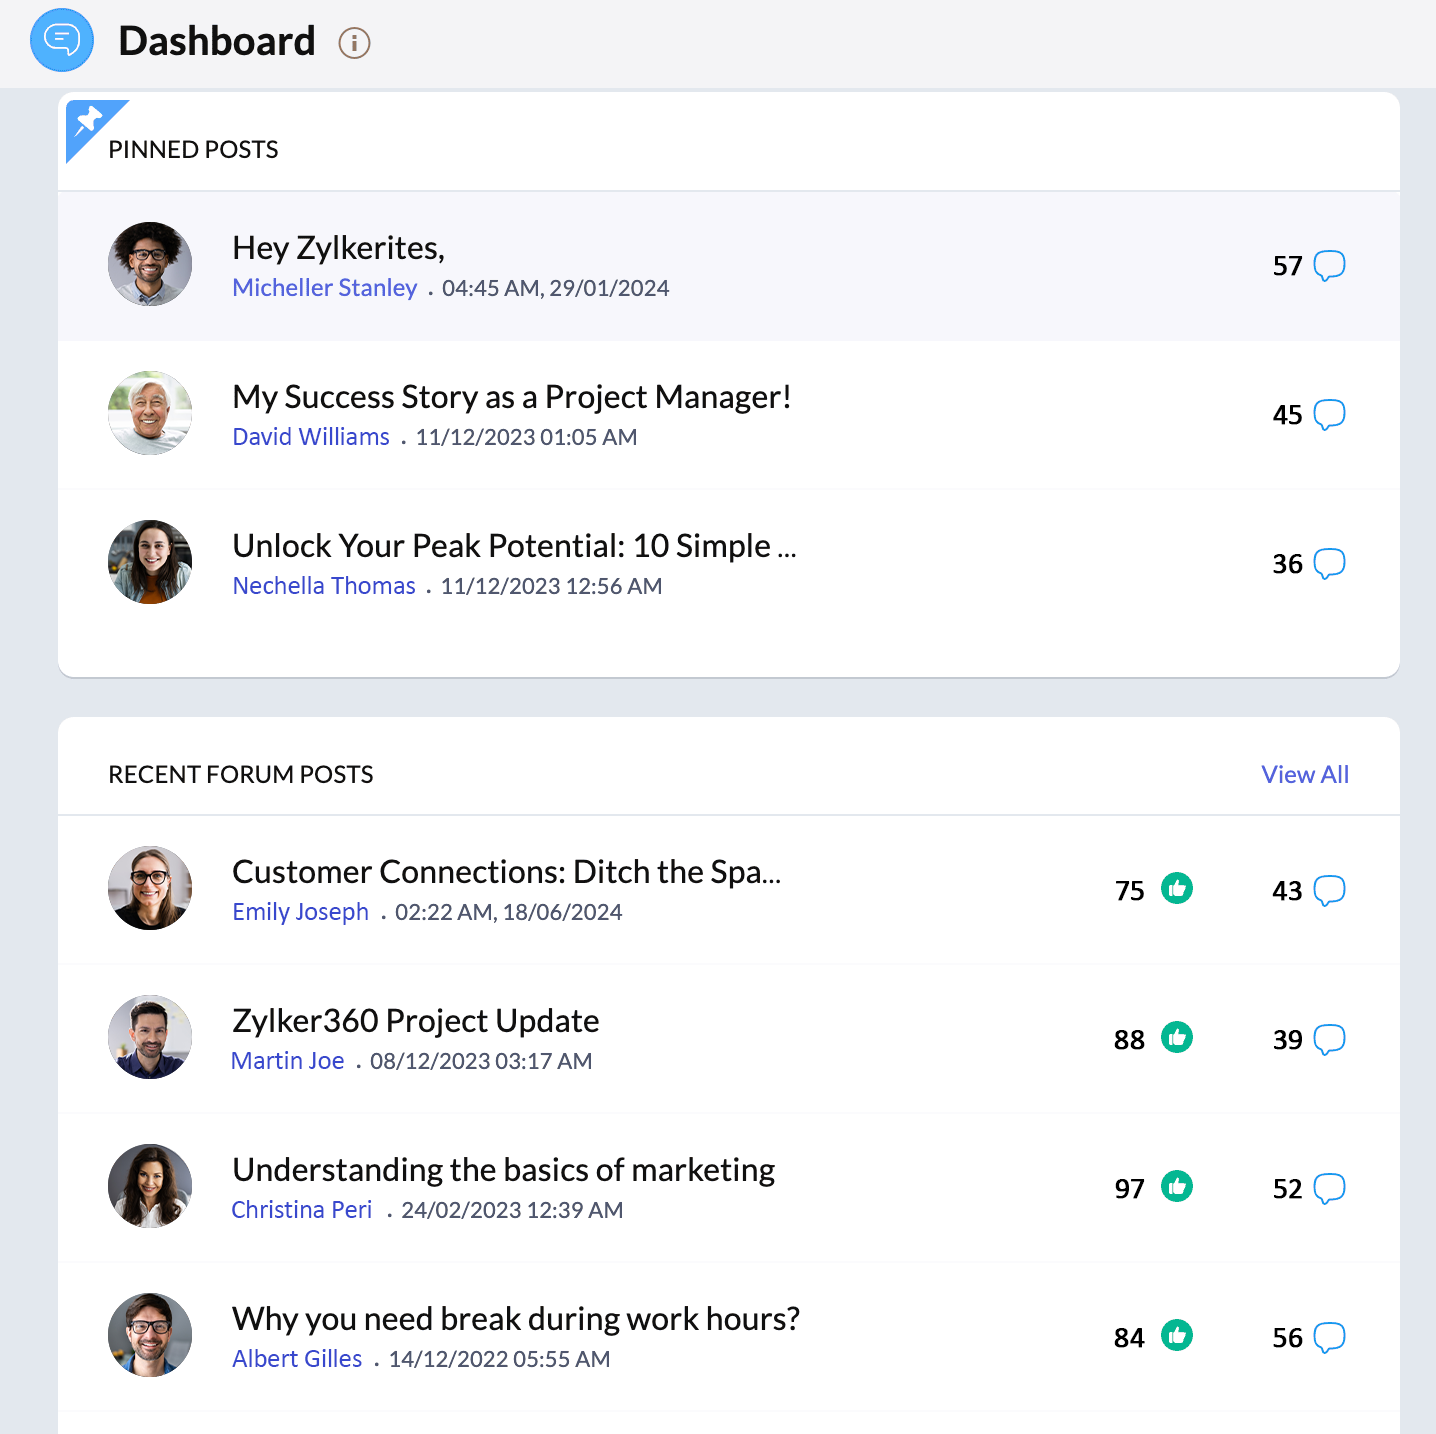This screenshot has width=1436, height=1434.
Task: Open the Zylker360 Project Update post title
Action: pyautogui.click(x=415, y=1021)
